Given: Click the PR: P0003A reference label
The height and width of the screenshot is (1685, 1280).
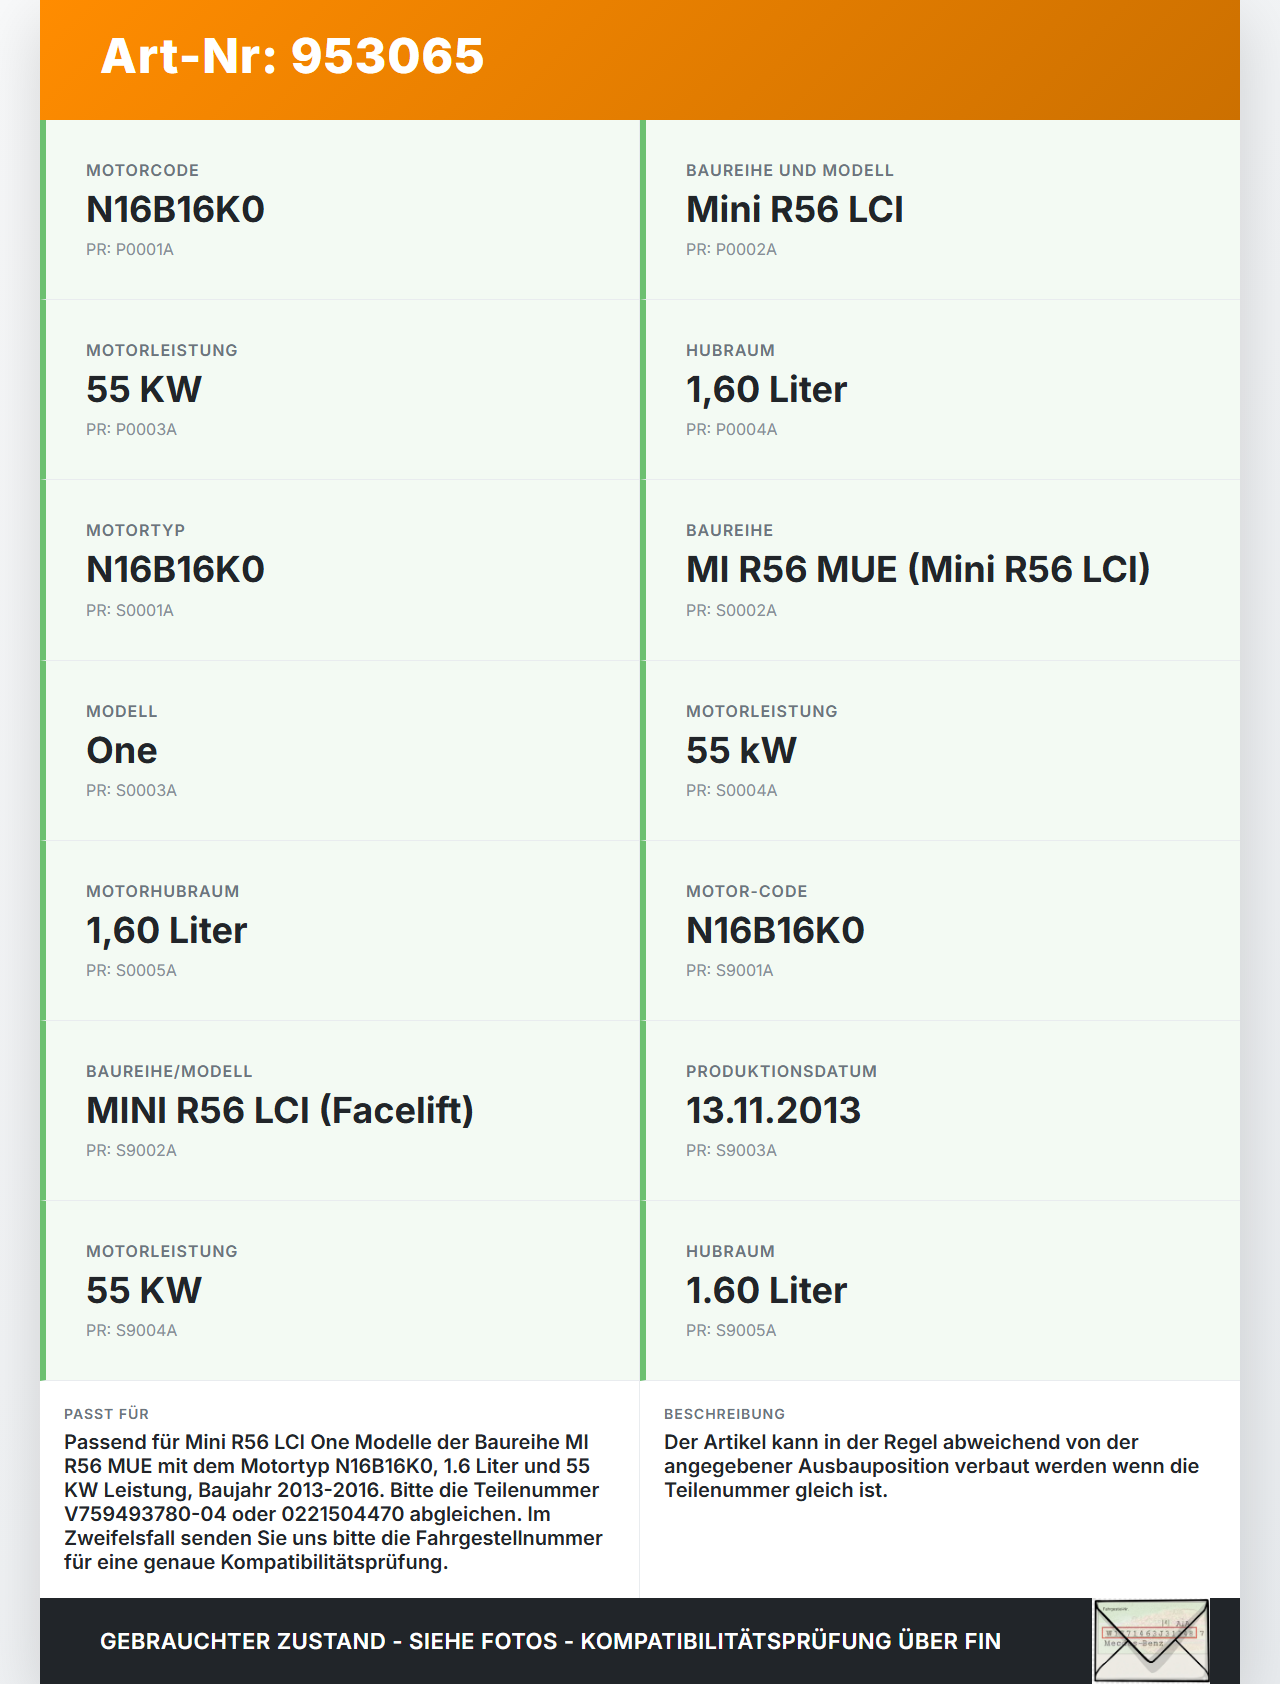Looking at the screenshot, I should [x=131, y=430].
